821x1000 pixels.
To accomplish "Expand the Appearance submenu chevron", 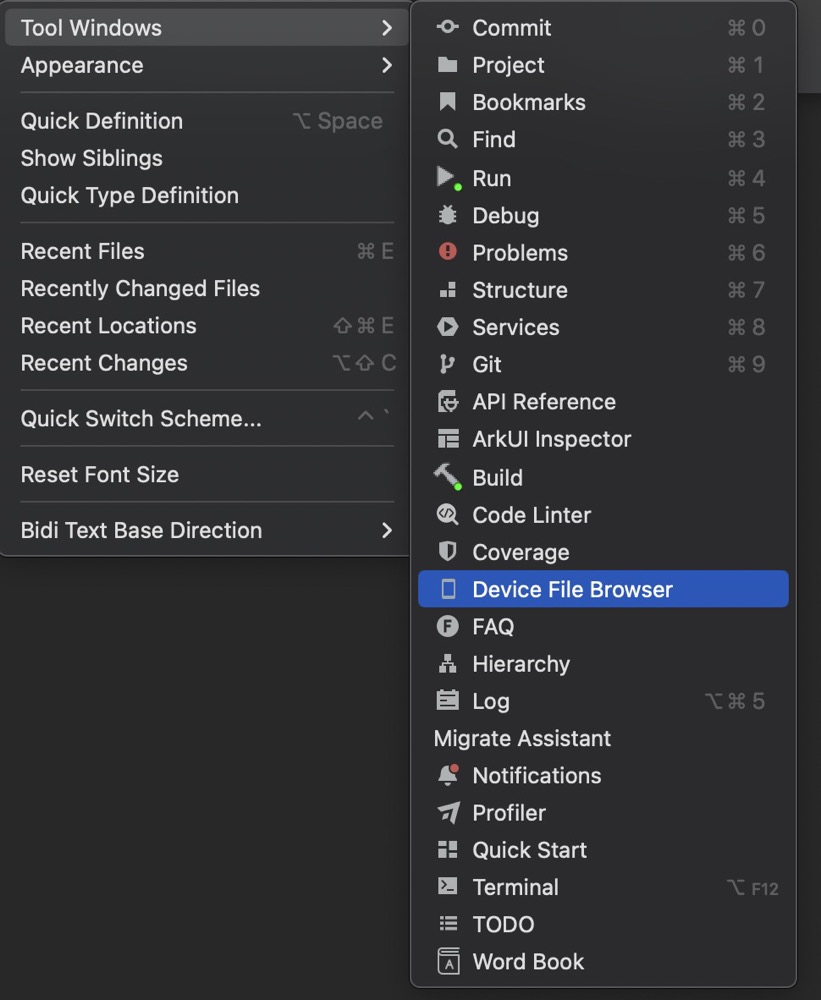I will [x=387, y=65].
